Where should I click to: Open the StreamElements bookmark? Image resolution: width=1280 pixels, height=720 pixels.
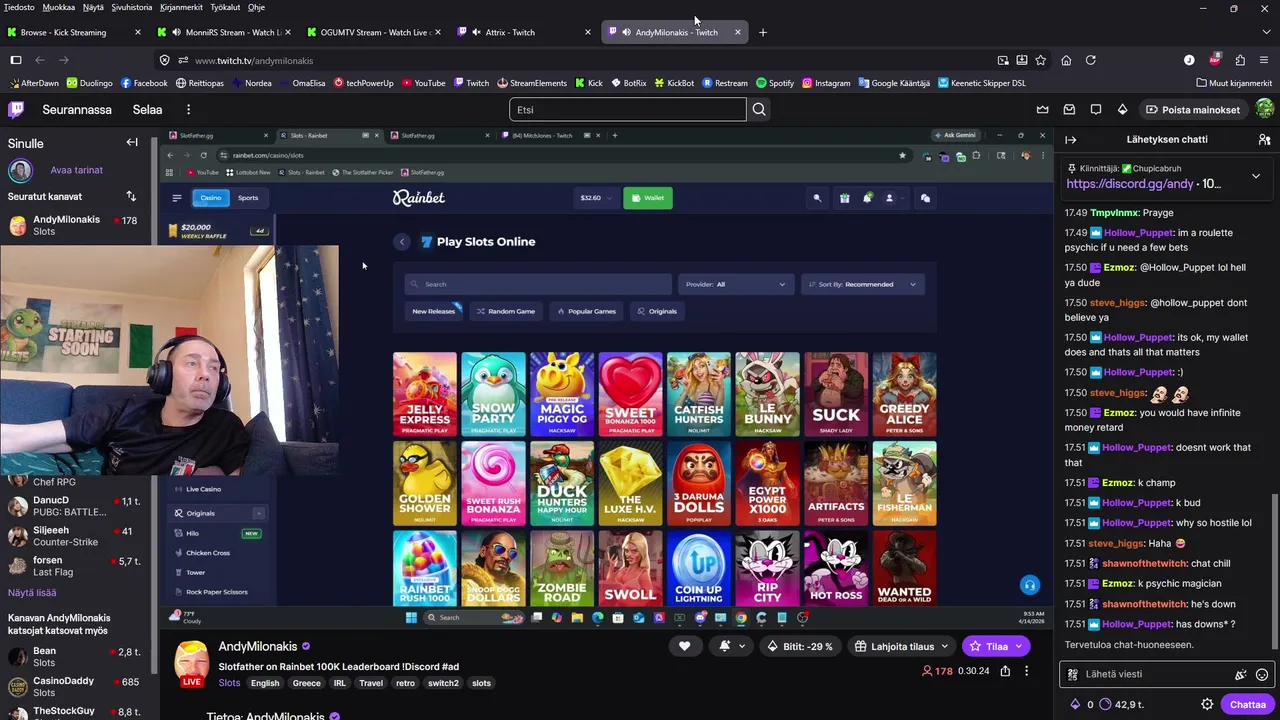tap(530, 83)
